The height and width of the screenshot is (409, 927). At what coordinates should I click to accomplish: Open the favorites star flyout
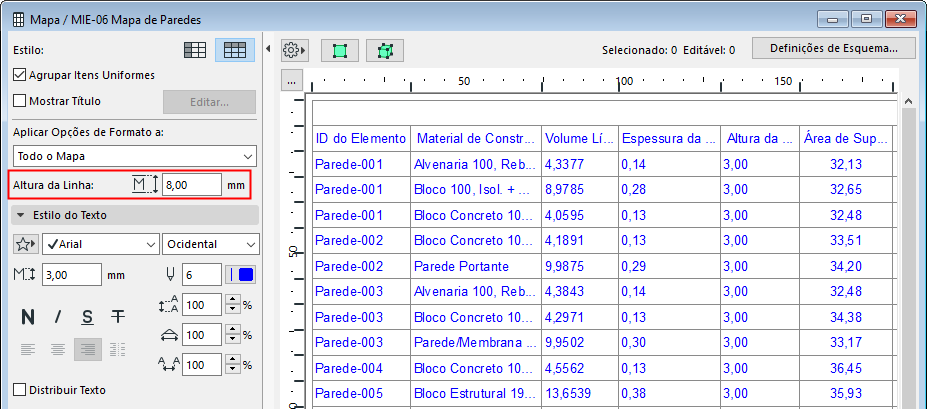(25, 244)
